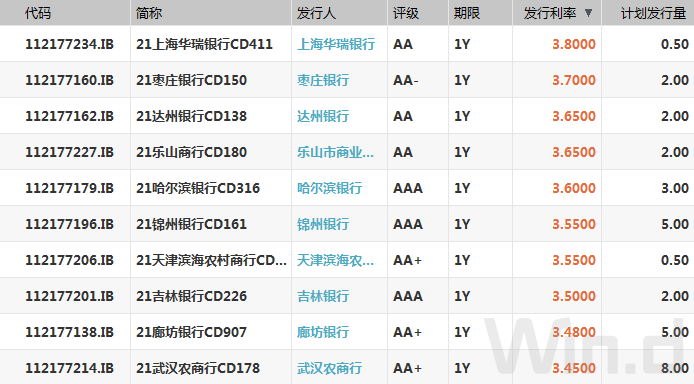Click the name 21天津滨海农村商行CD...
Viewport: 694px width, 384px height.
(x=211, y=260)
